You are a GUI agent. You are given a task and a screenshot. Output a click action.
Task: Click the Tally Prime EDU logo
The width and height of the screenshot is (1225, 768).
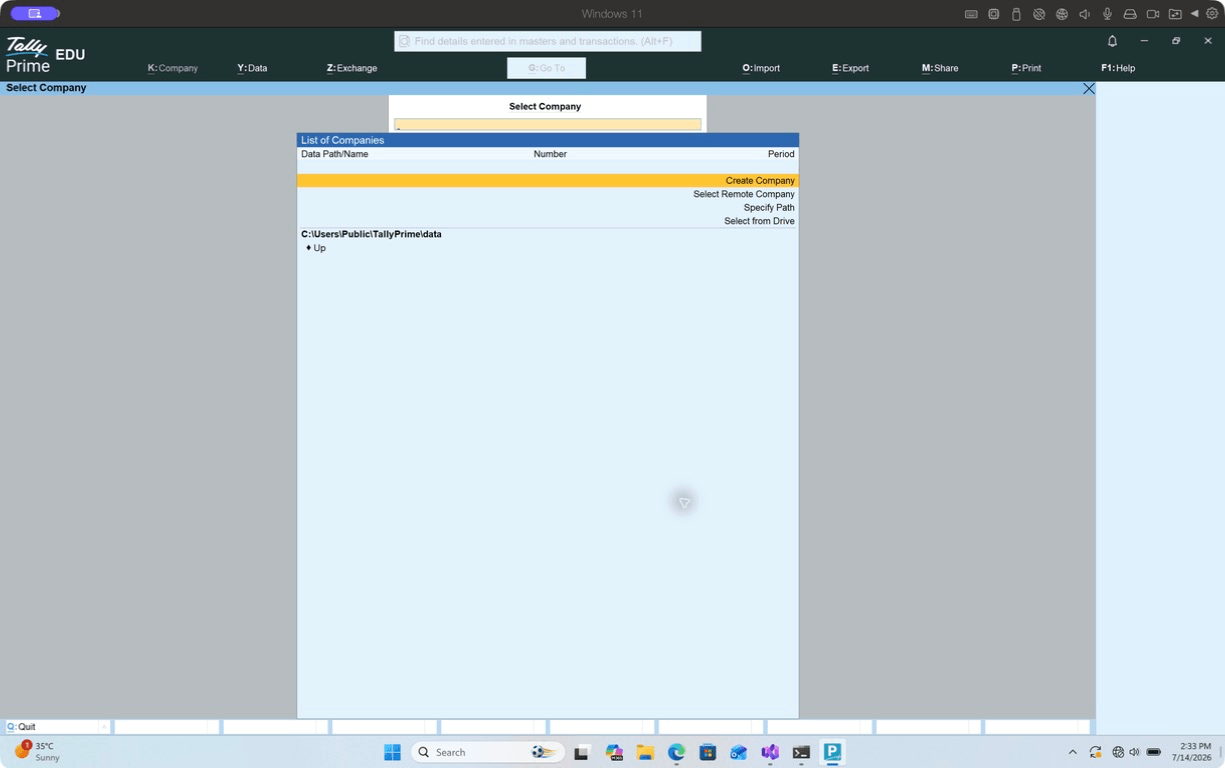[x=45, y=54]
